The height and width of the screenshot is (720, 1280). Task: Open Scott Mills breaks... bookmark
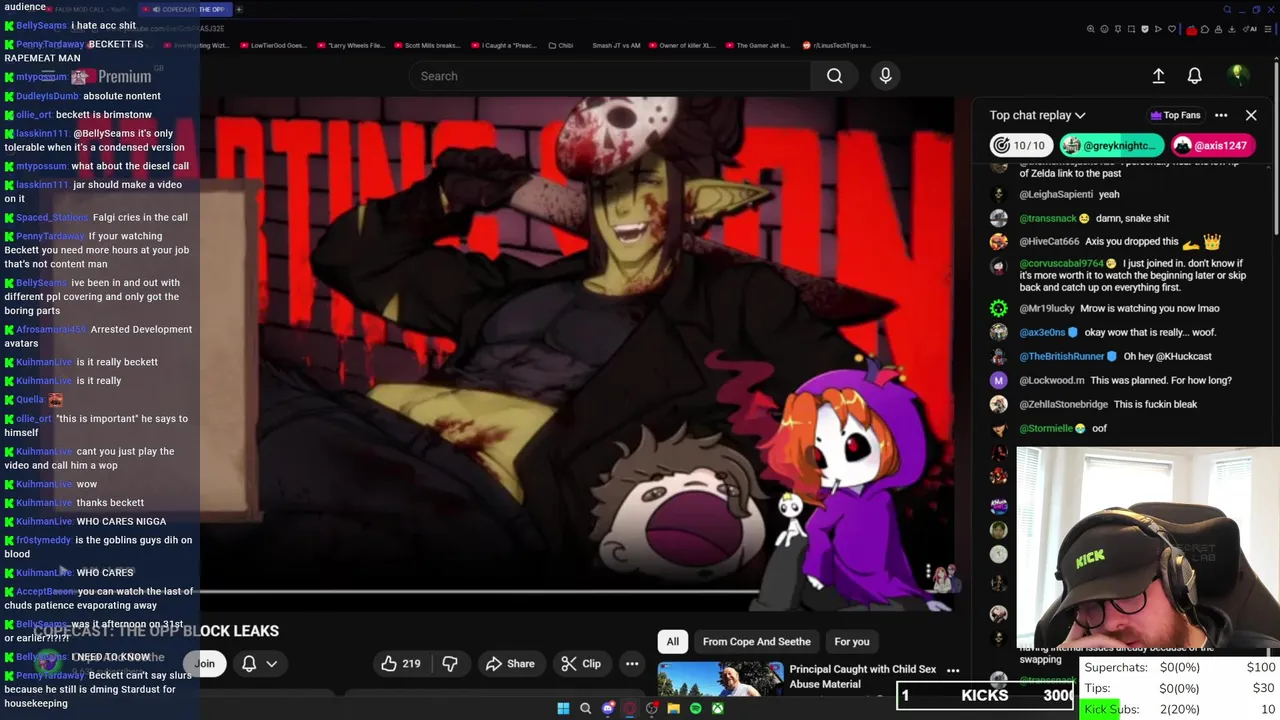426,45
